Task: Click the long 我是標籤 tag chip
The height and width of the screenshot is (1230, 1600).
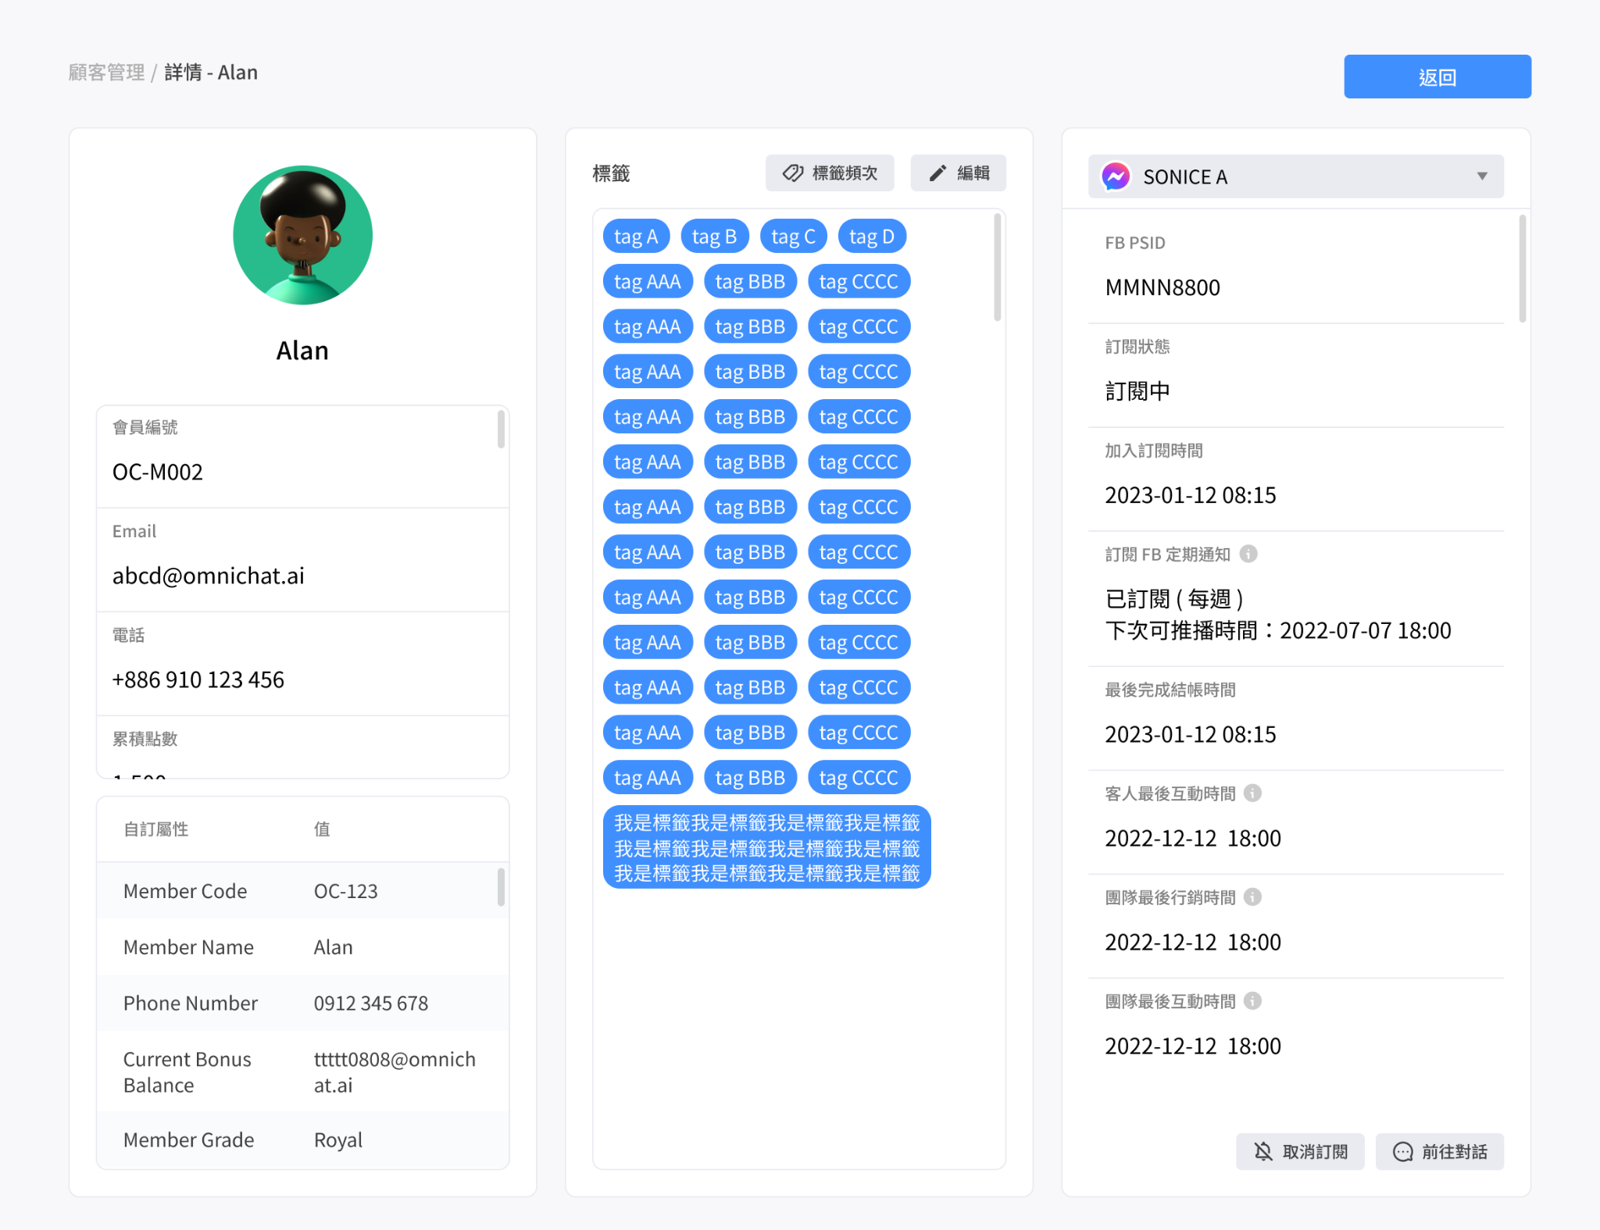Action: point(767,847)
